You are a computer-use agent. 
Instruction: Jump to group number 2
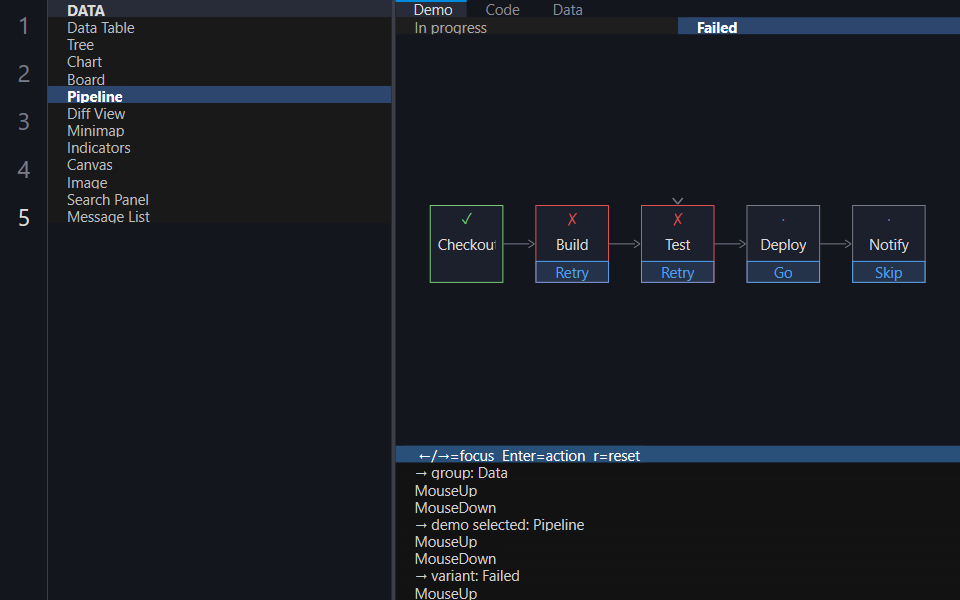click(x=24, y=73)
